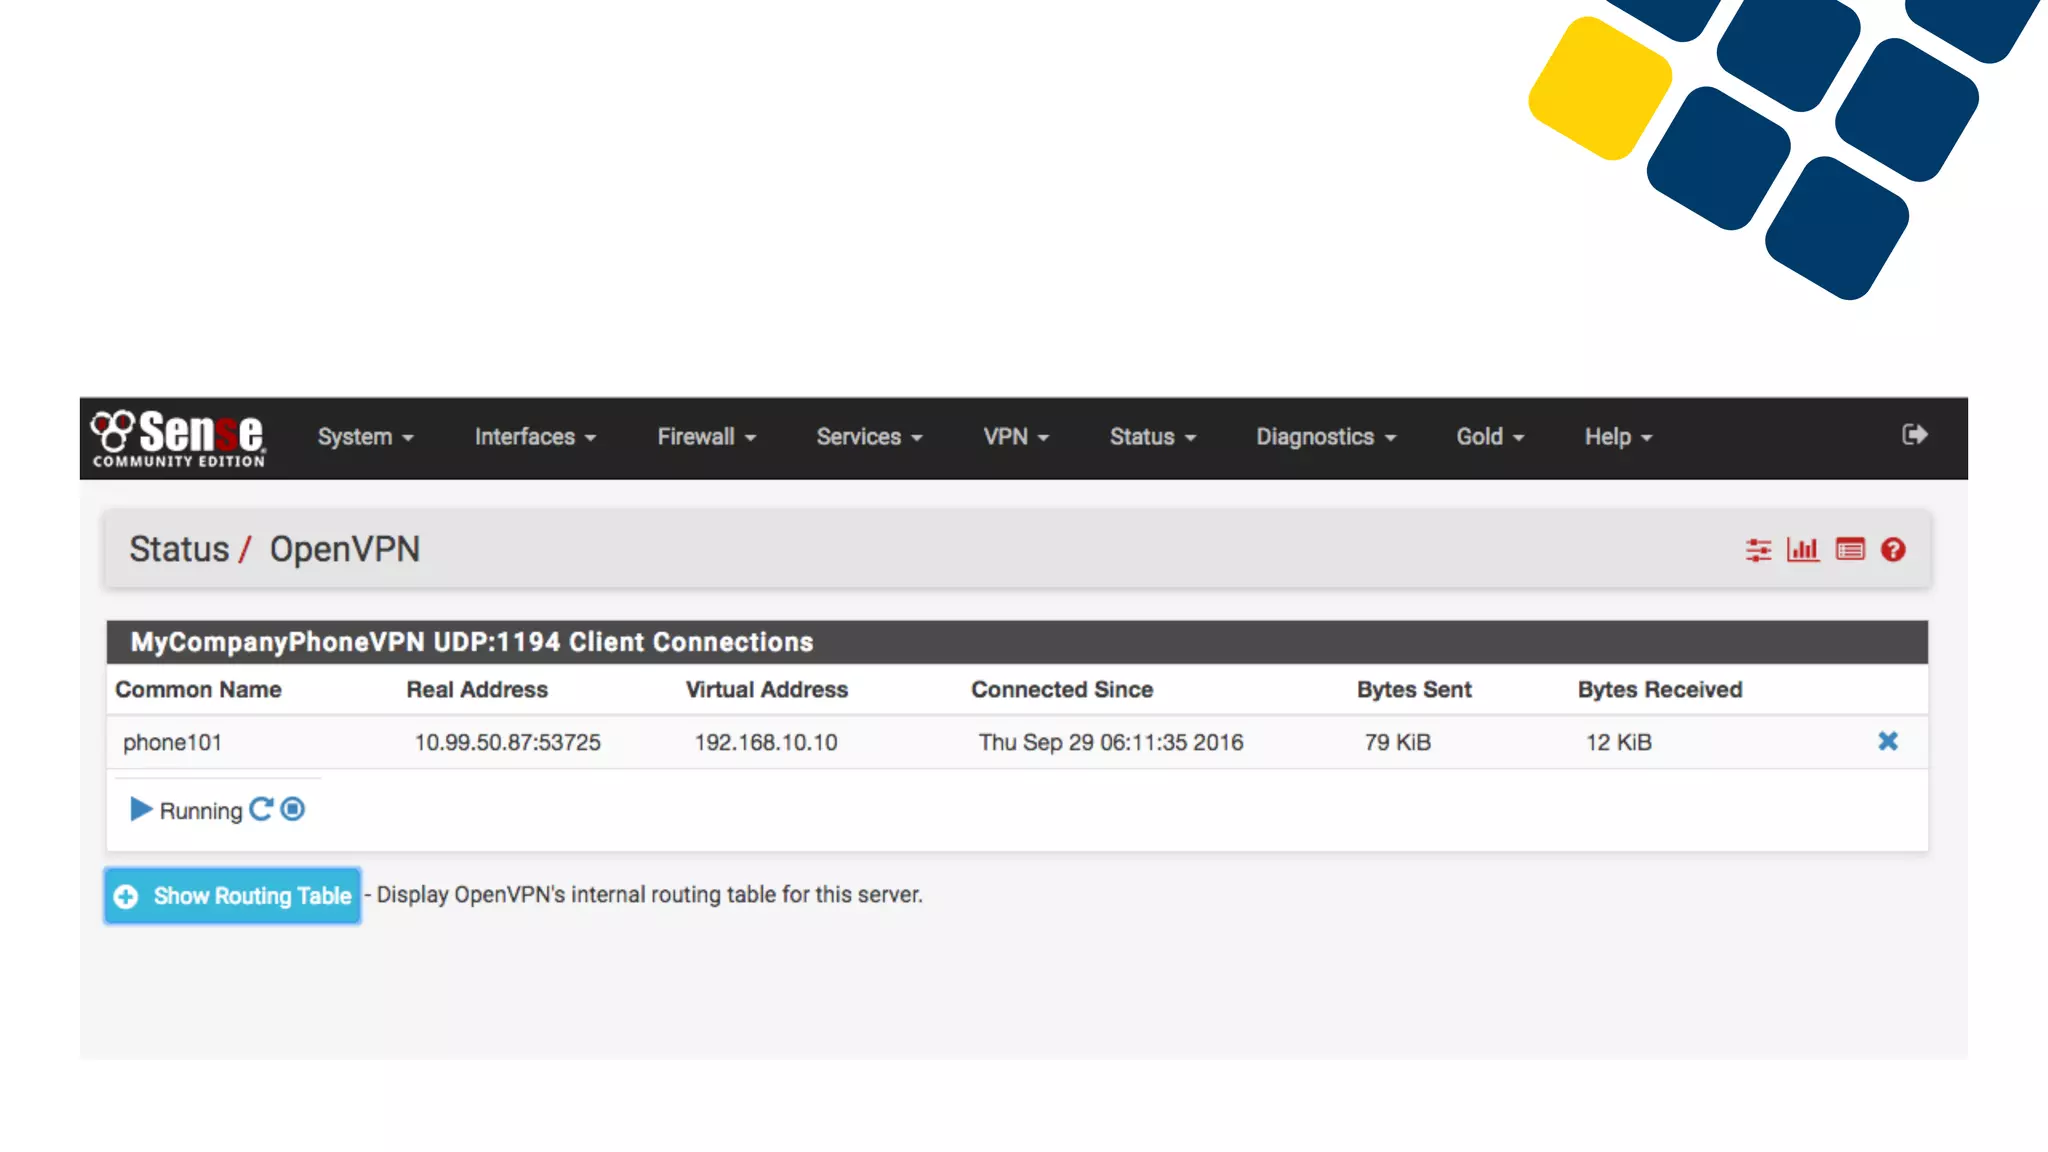This screenshot has height=1152, width=2048.
Task: Click the red help question-mark icon
Action: point(1893,550)
